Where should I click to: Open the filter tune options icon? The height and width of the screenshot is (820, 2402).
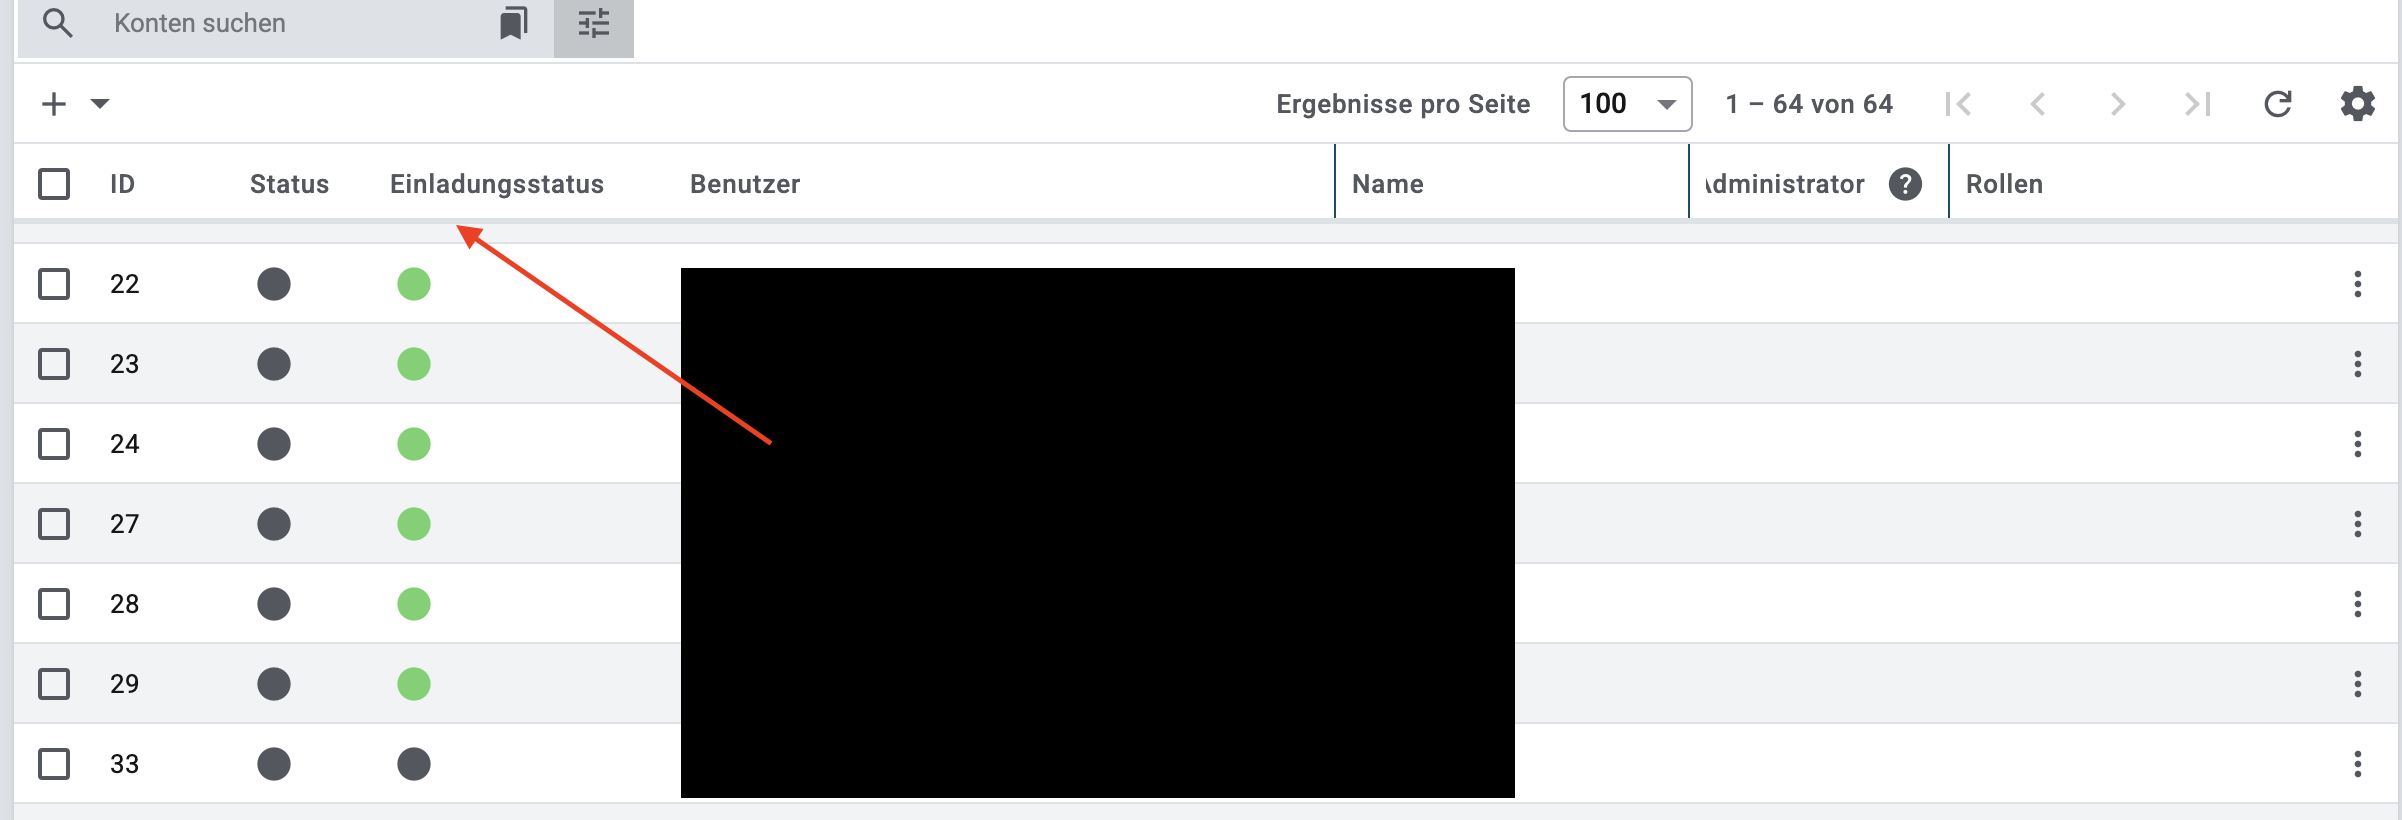pyautogui.click(x=594, y=23)
